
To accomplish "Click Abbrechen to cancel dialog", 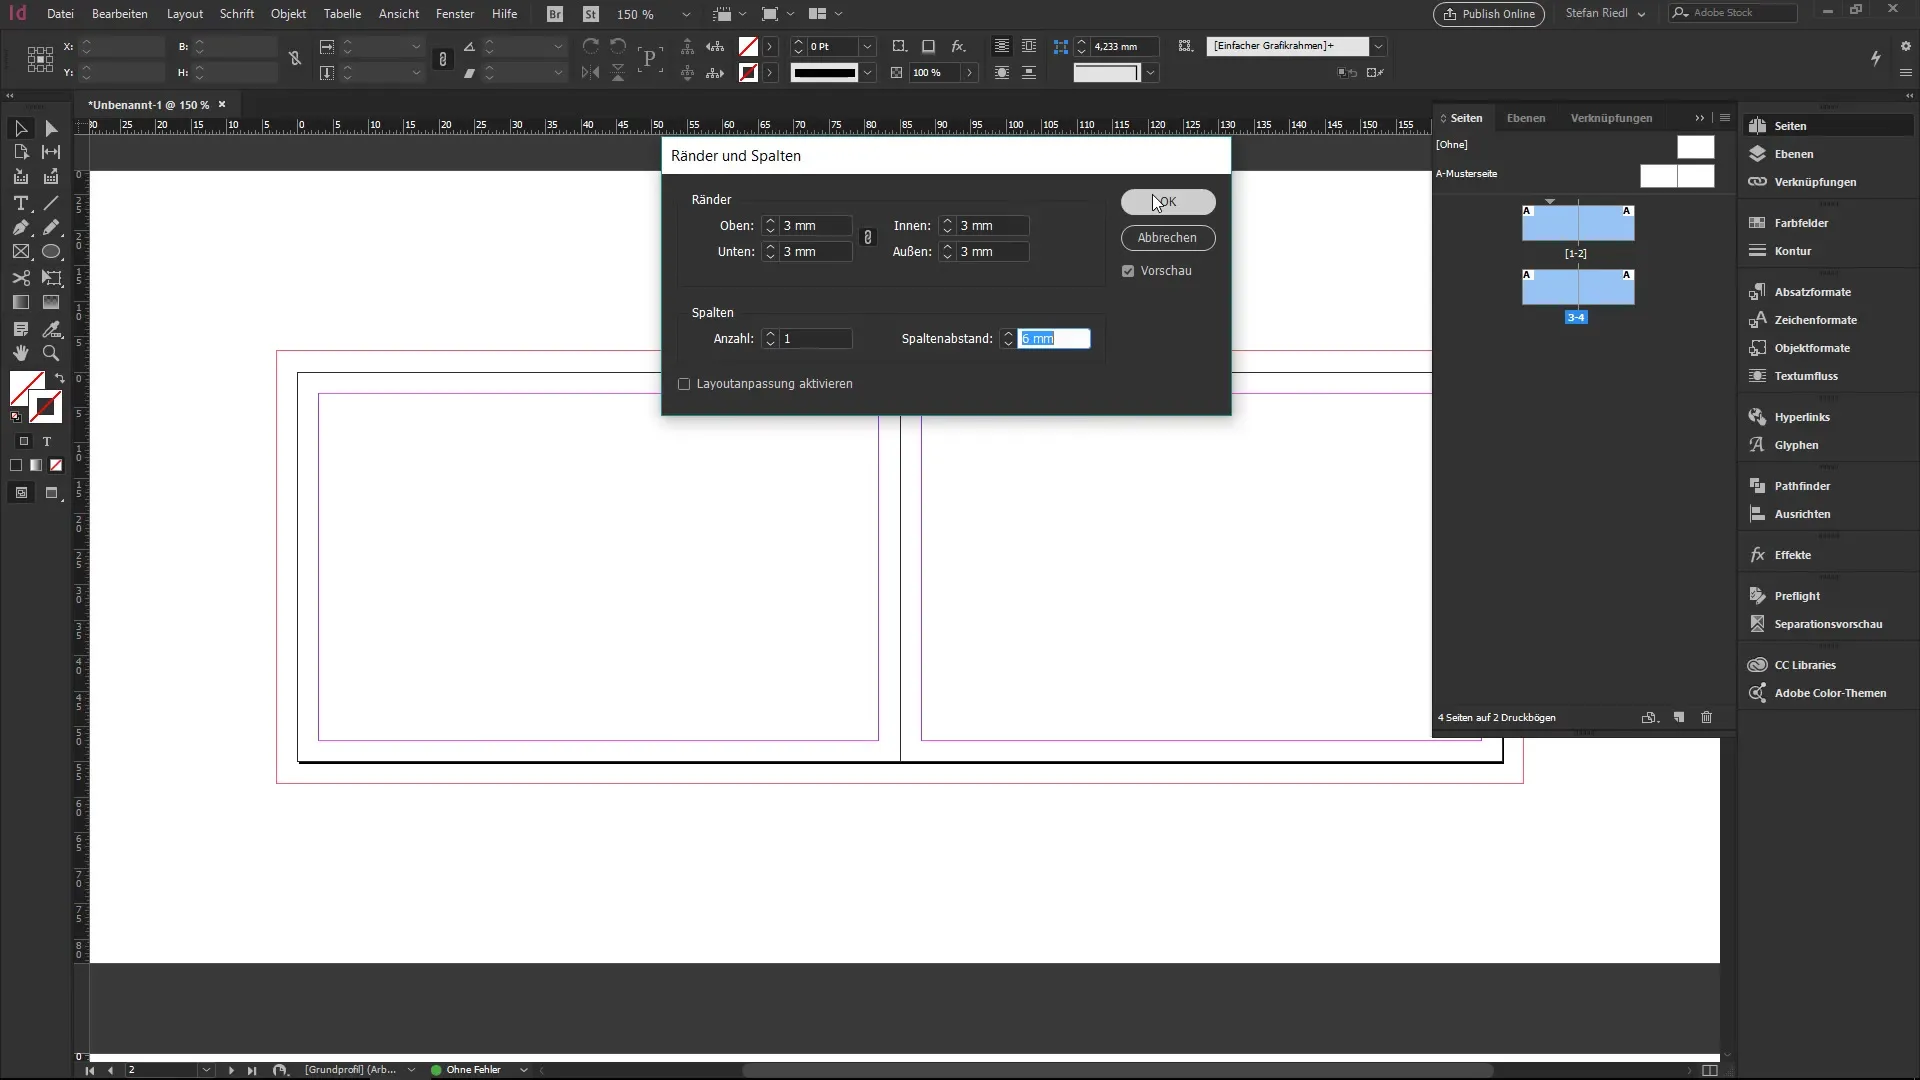I will pyautogui.click(x=1168, y=238).
